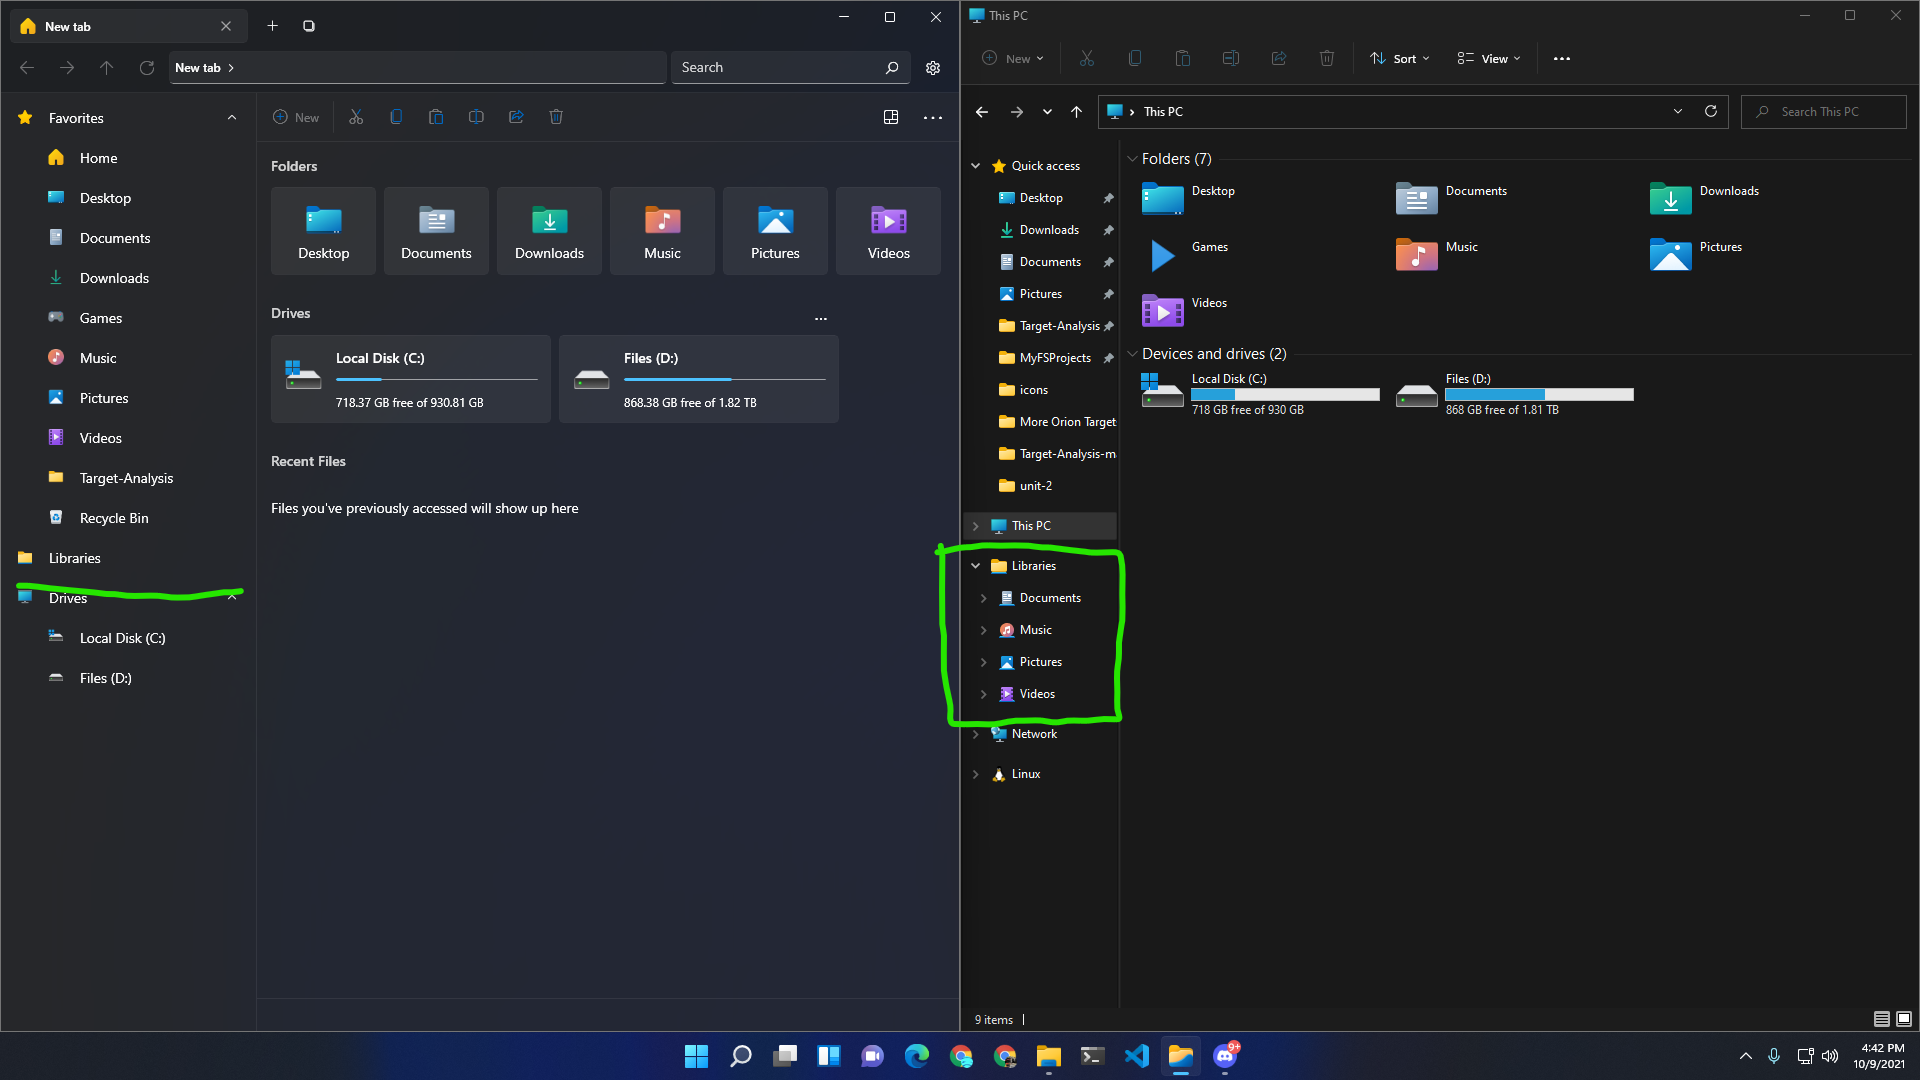Collapse the Favorites section in sidebar

coord(232,118)
